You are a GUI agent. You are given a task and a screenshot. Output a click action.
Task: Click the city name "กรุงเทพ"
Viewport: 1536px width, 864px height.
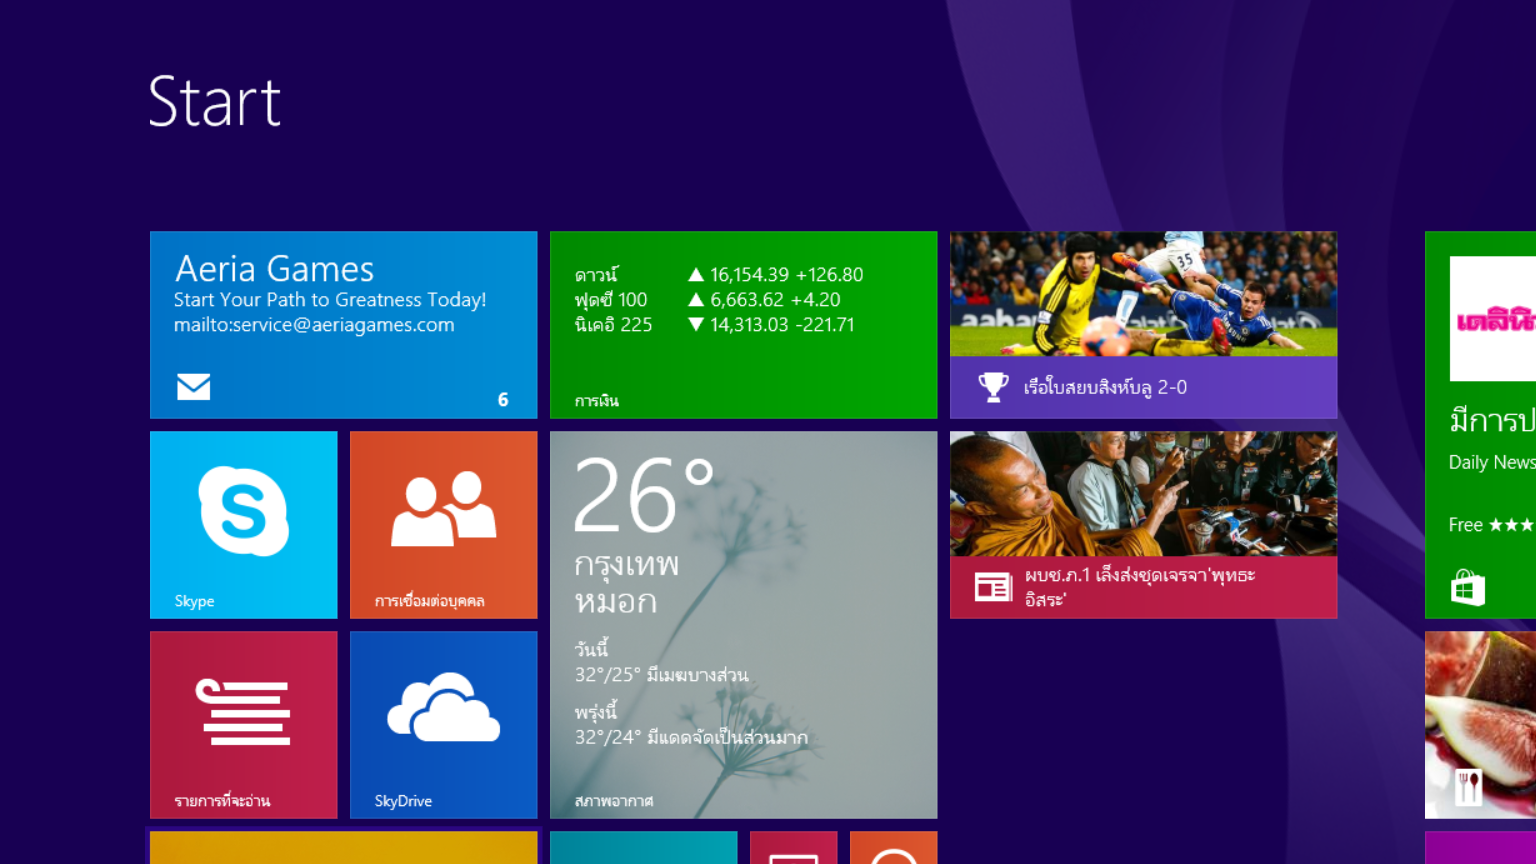[x=627, y=564]
